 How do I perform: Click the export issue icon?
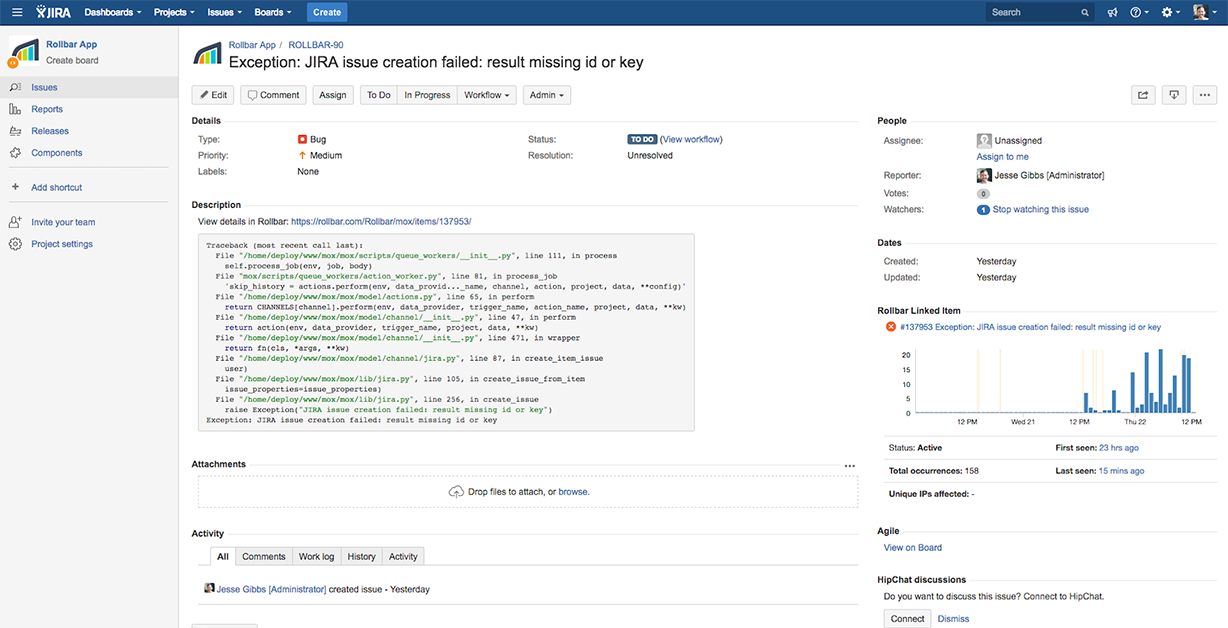click(x=1174, y=95)
